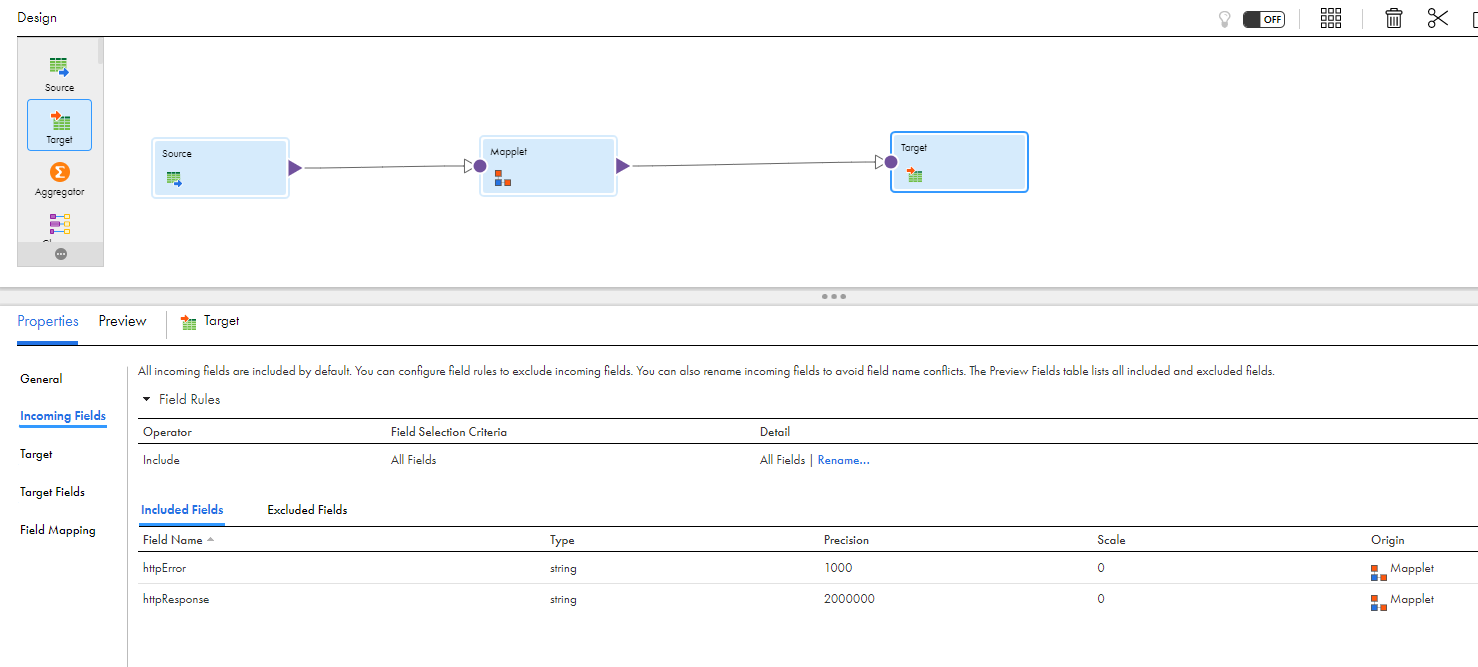Select the Target node on canvas
Screen dimensions: 1478x667
point(959,162)
